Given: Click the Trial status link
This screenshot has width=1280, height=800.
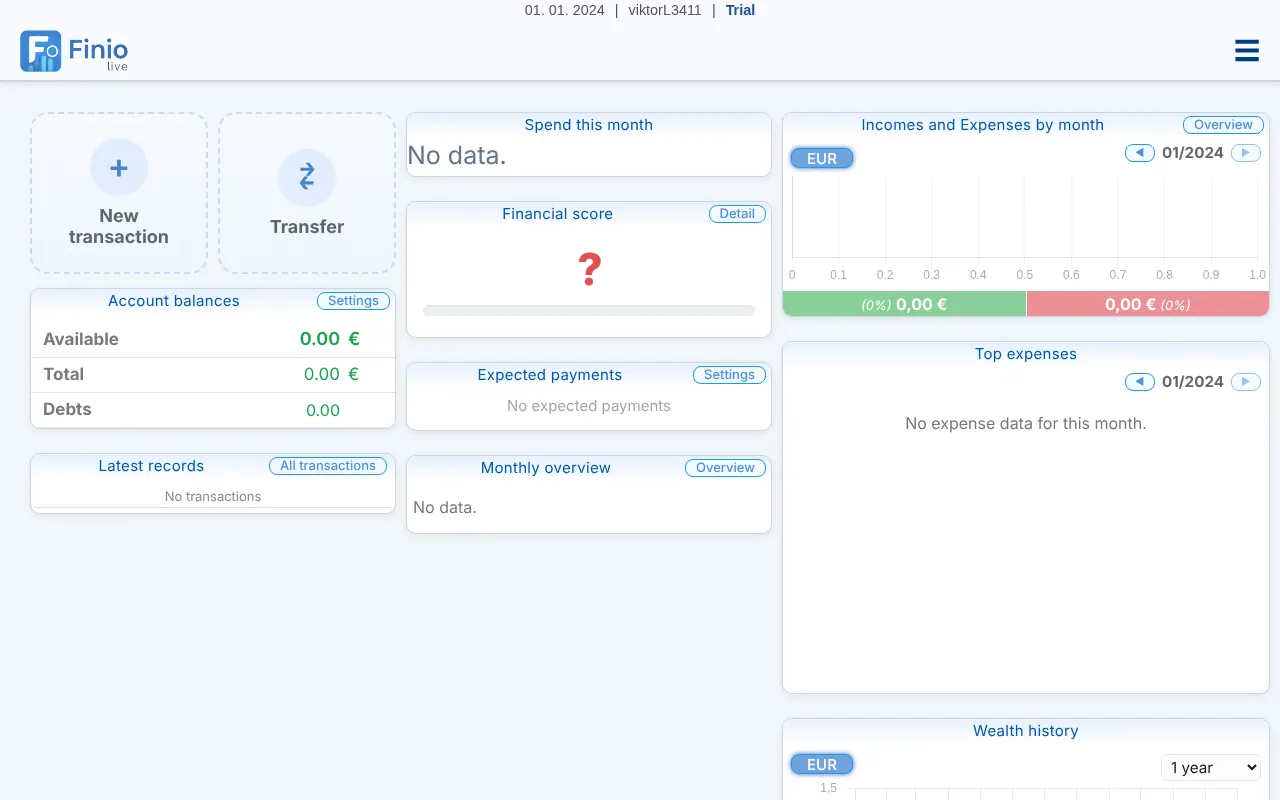Looking at the screenshot, I should tap(740, 10).
